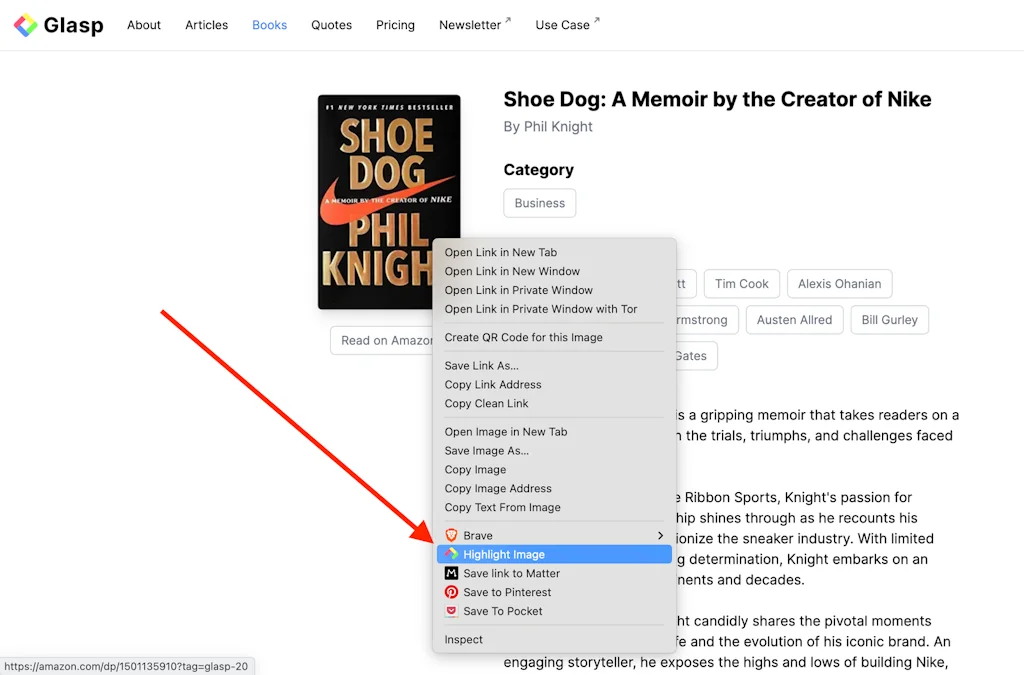
Task: Select 'Save Image As...' from the menu
Action: (x=487, y=450)
